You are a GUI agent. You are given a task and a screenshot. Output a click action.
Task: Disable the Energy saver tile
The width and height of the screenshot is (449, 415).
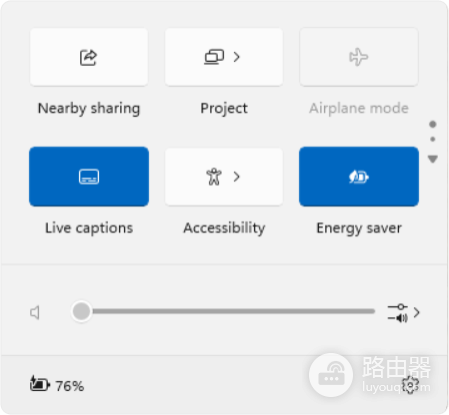(x=359, y=177)
